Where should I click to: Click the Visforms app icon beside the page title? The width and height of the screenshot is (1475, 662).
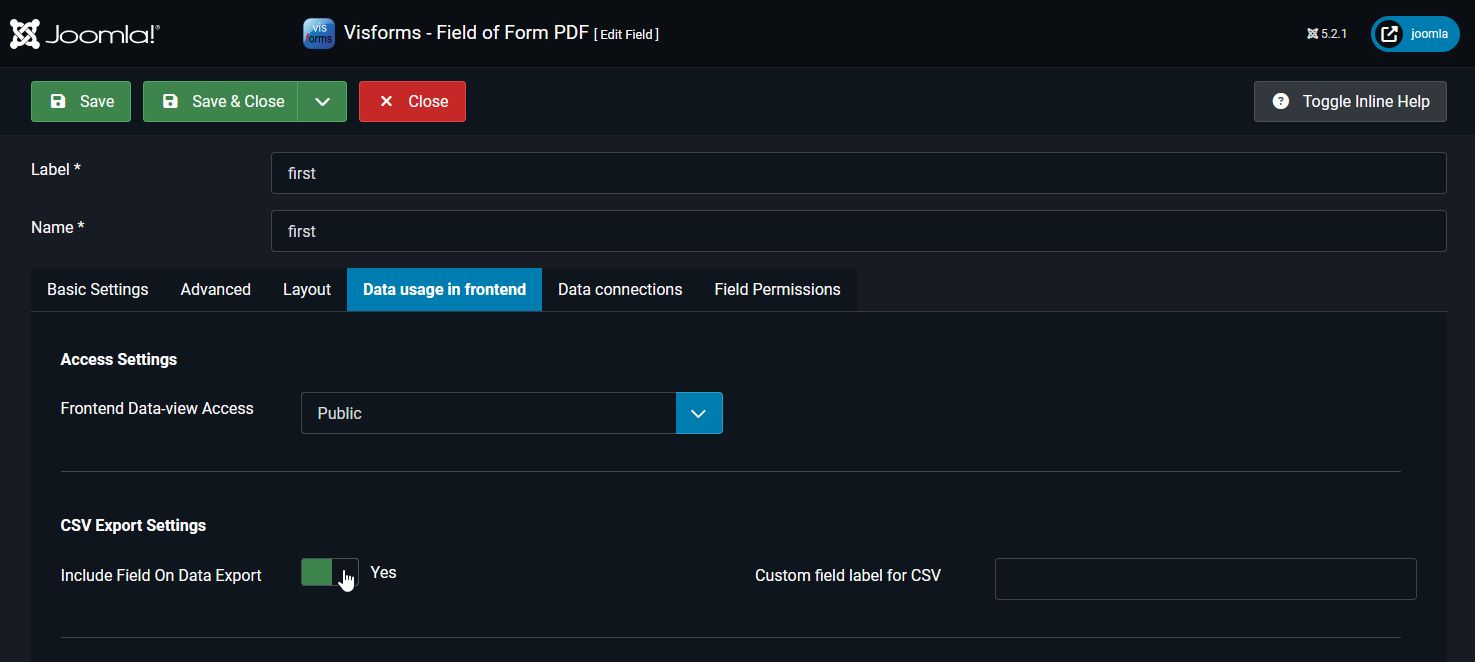pyautogui.click(x=318, y=33)
